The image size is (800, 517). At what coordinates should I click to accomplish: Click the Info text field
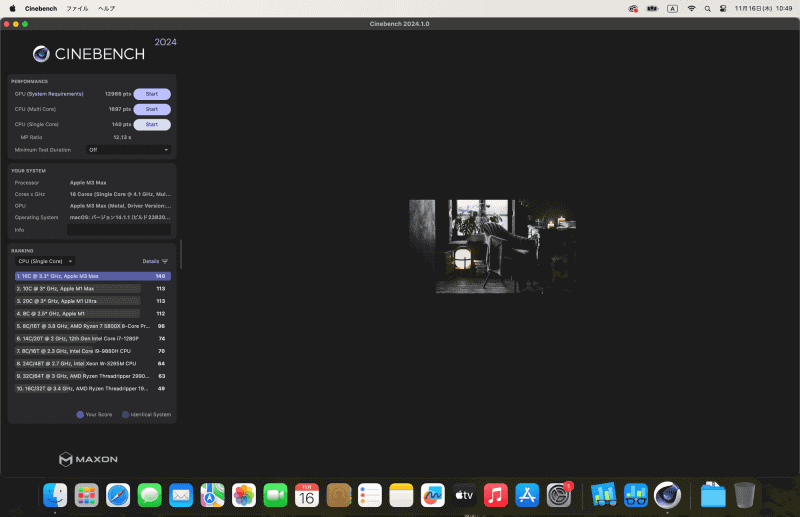(119, 230)
